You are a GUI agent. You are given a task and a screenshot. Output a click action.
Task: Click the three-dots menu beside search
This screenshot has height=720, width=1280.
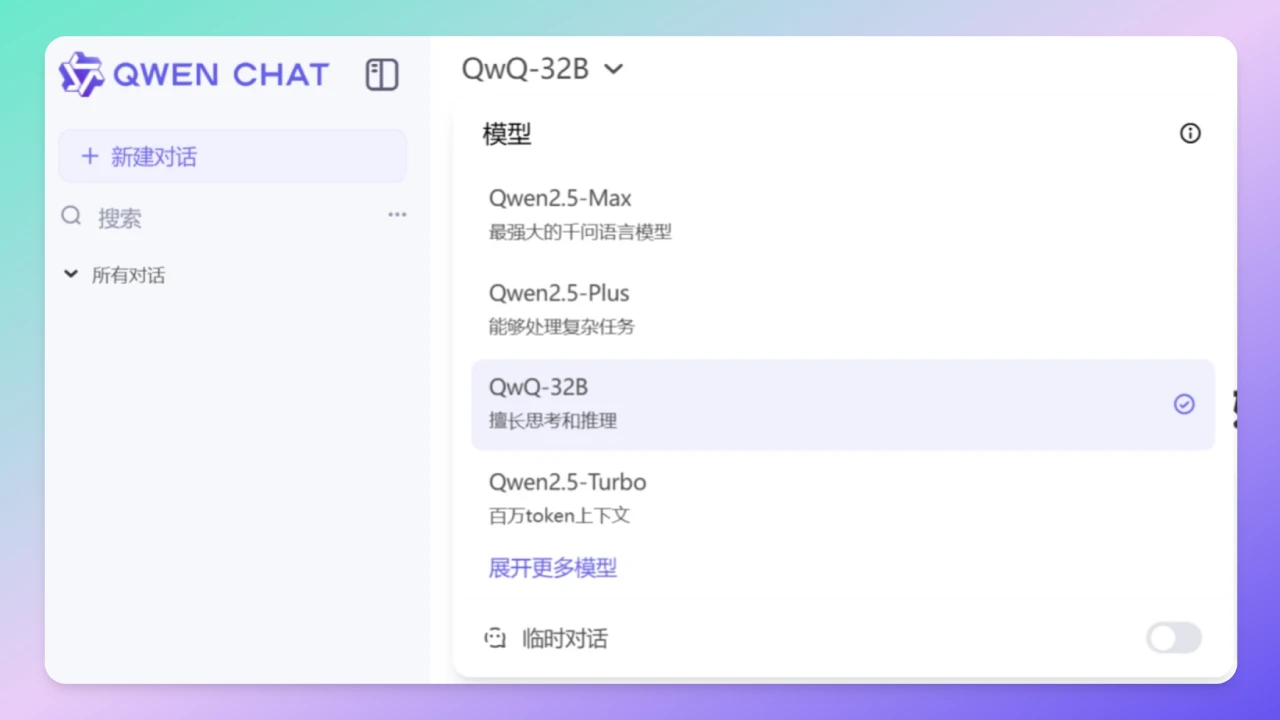[x=397, y=215]
